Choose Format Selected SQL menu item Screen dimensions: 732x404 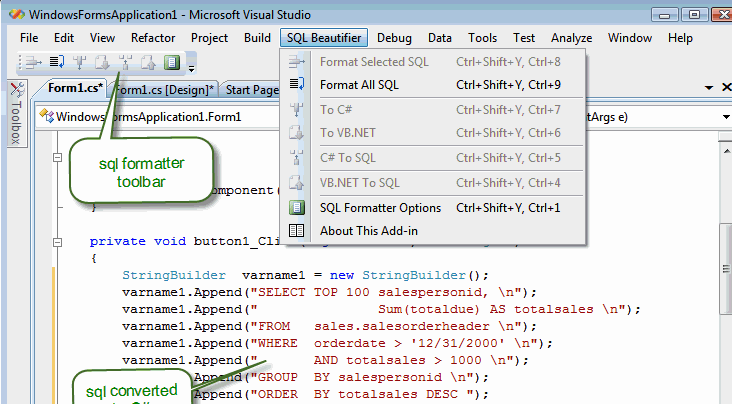point(433,62)
